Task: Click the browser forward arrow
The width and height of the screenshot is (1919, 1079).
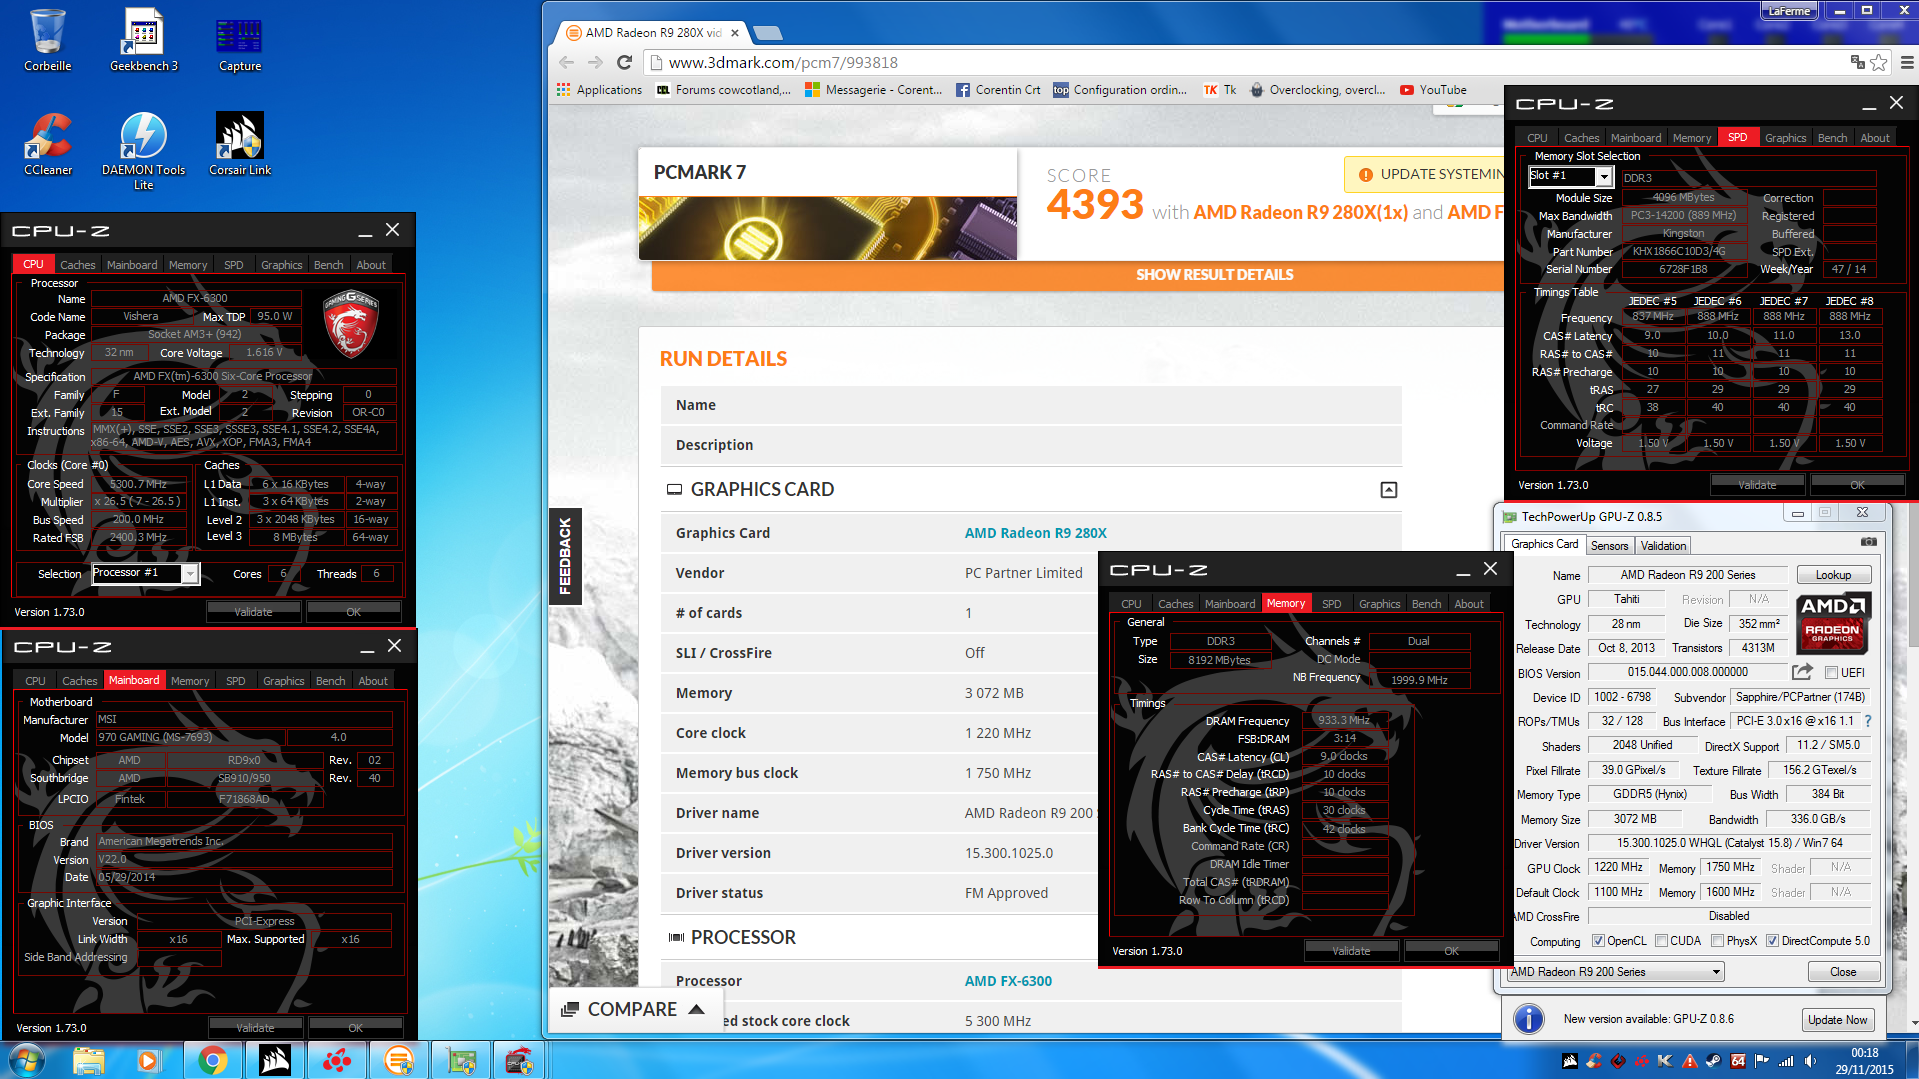Action: tap(595, 62)
